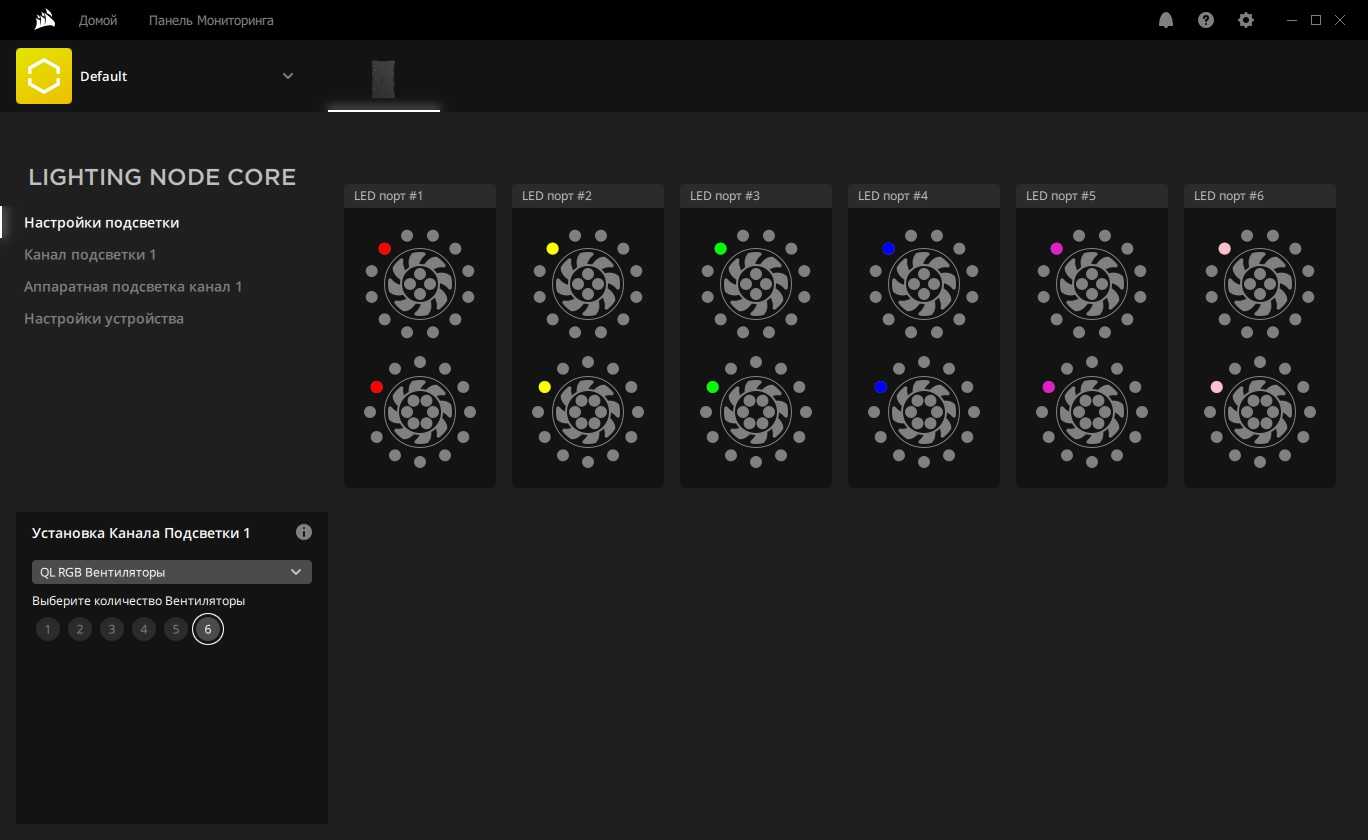The height and width of the screenshot is (840, 1368).
Task: Select fan count 1
Action: tap(48, 629)
